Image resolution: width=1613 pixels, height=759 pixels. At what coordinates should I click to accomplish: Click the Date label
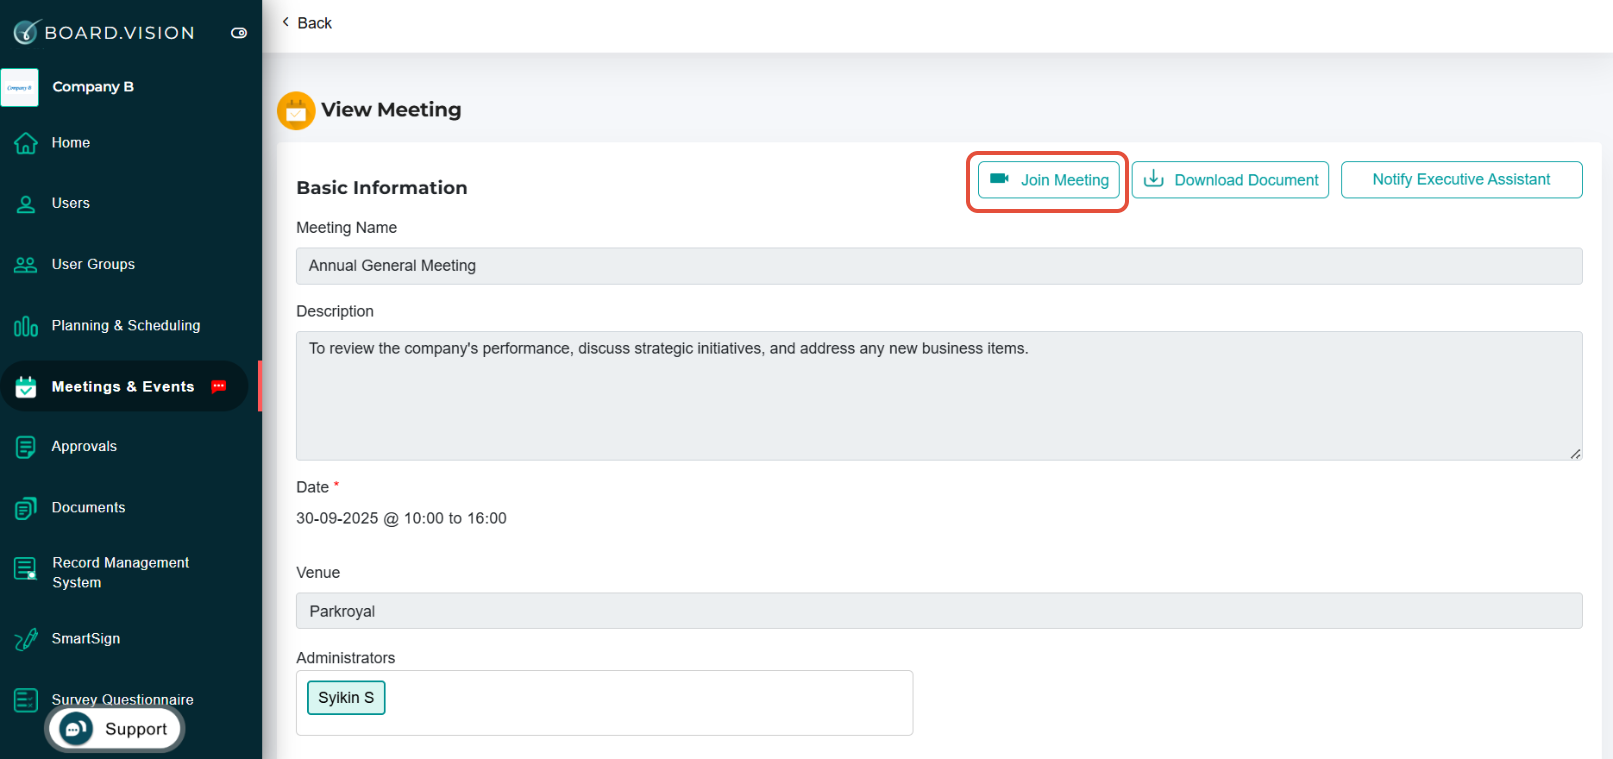tap(312, 488)
